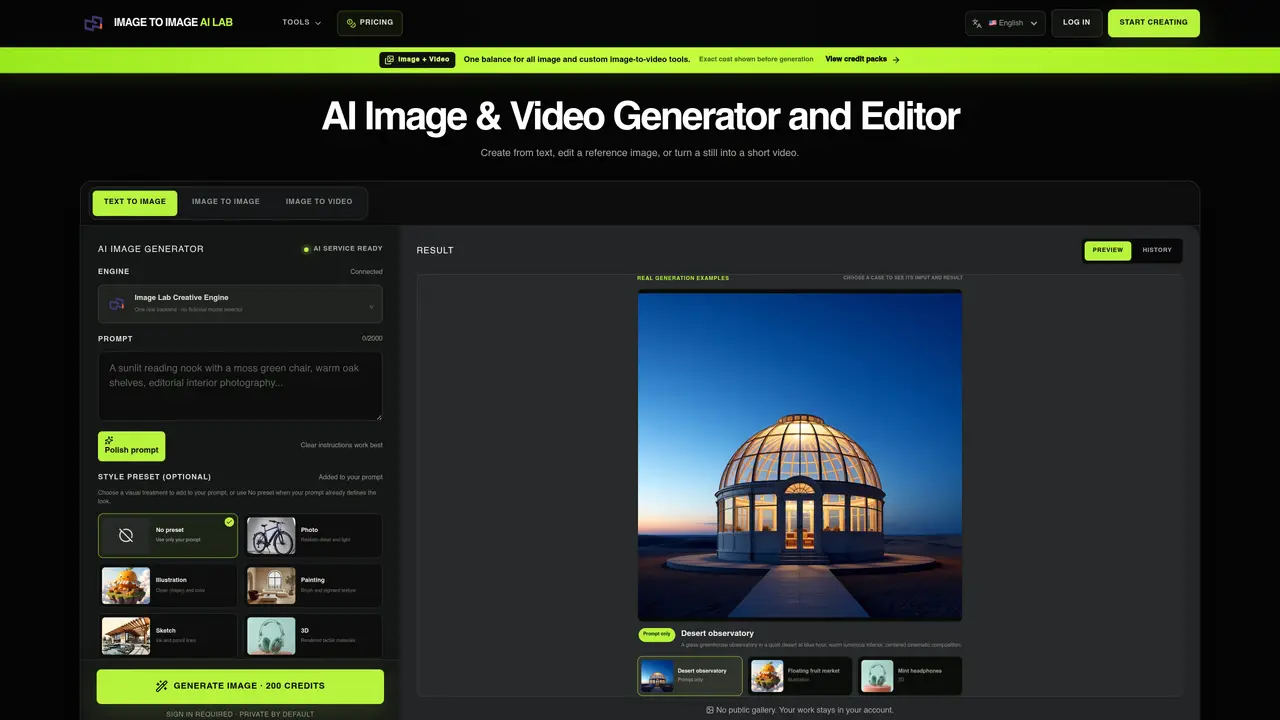Click the arrow next to View credit packs

(896, 60)
